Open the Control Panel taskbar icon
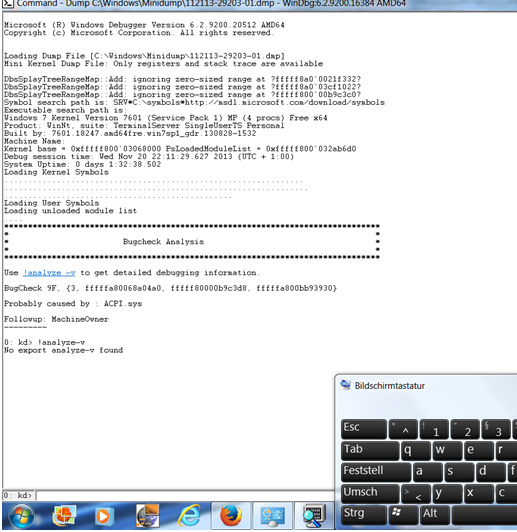517x532 pixels. 272,516
